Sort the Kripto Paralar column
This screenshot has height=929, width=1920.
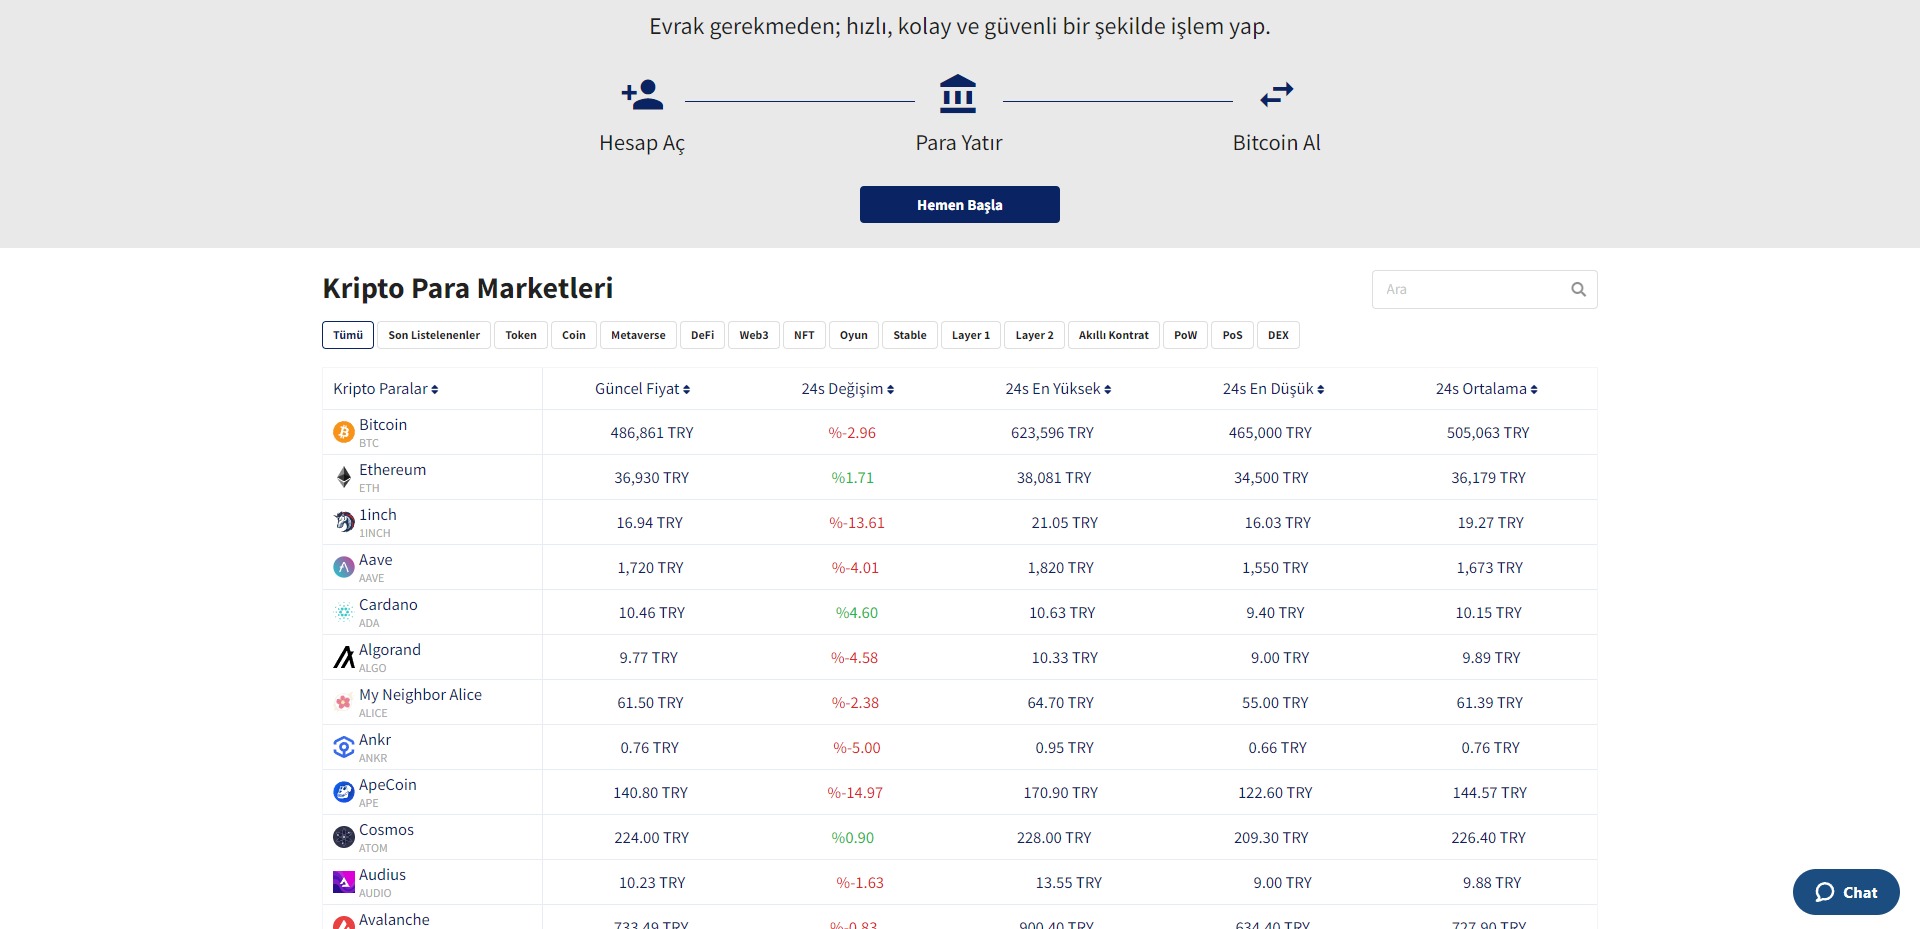click(x=385, y=389)
